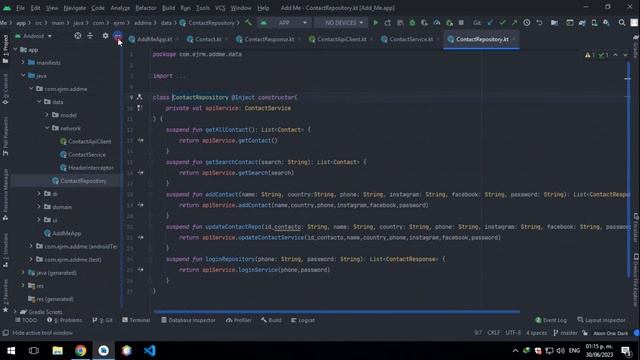The image size is (640, 360).
Task: Open File Explorer from the taskbar
Action: pos(58,351)
